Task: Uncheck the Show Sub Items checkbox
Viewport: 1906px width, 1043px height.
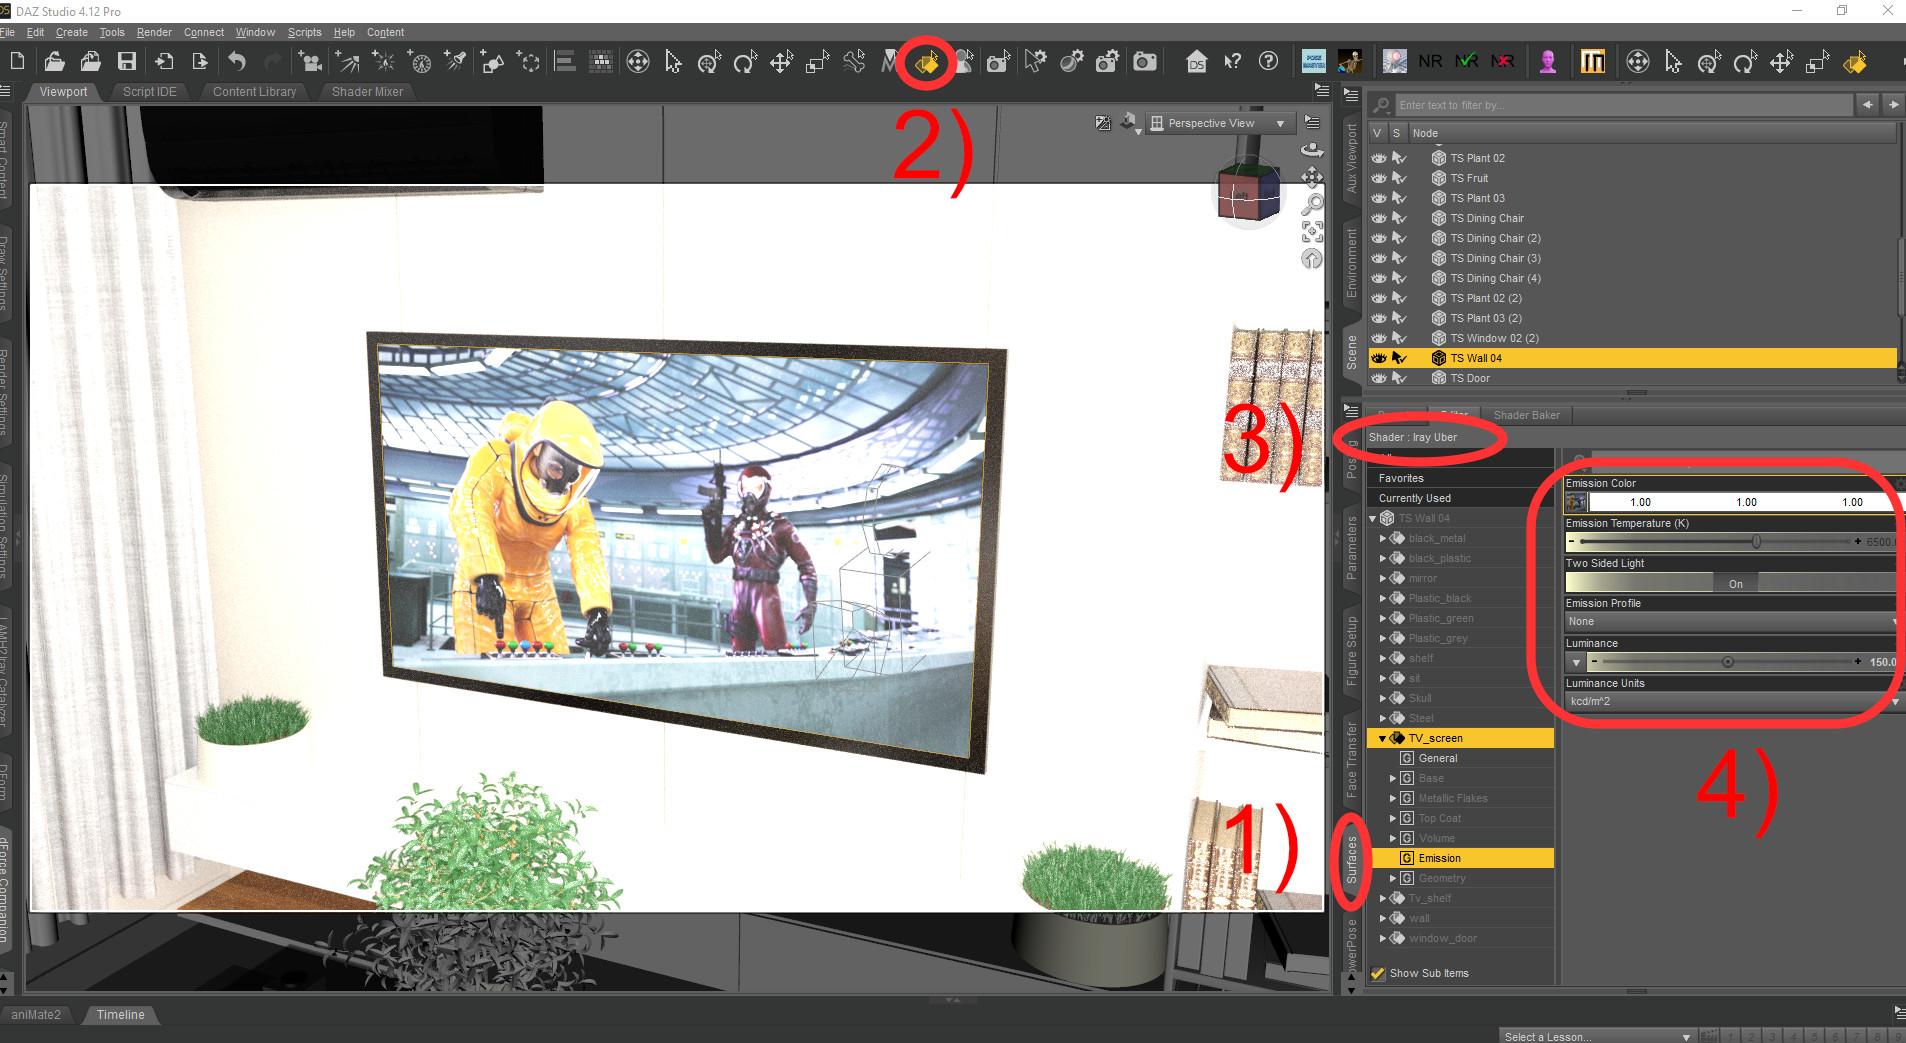Action: click(1378, 973)
